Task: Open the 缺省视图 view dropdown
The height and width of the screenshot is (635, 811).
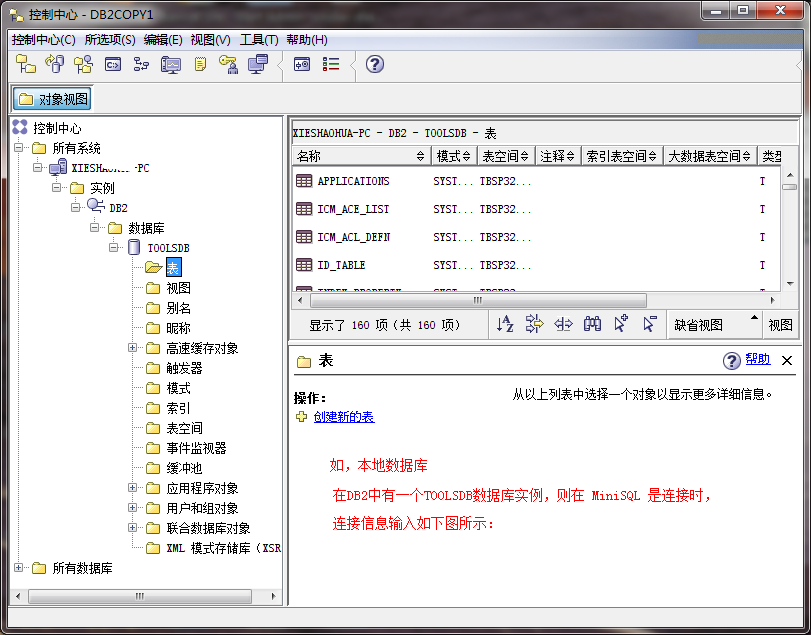Action: click(715, 325)
